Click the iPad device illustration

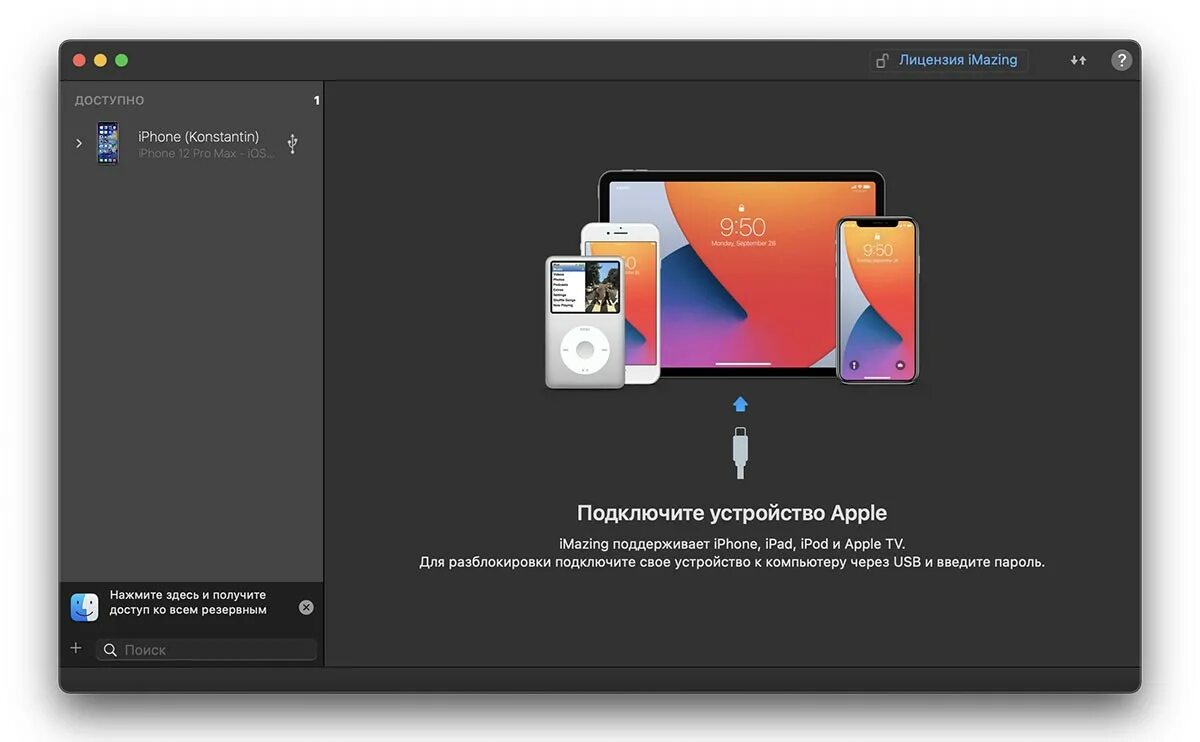742,275
